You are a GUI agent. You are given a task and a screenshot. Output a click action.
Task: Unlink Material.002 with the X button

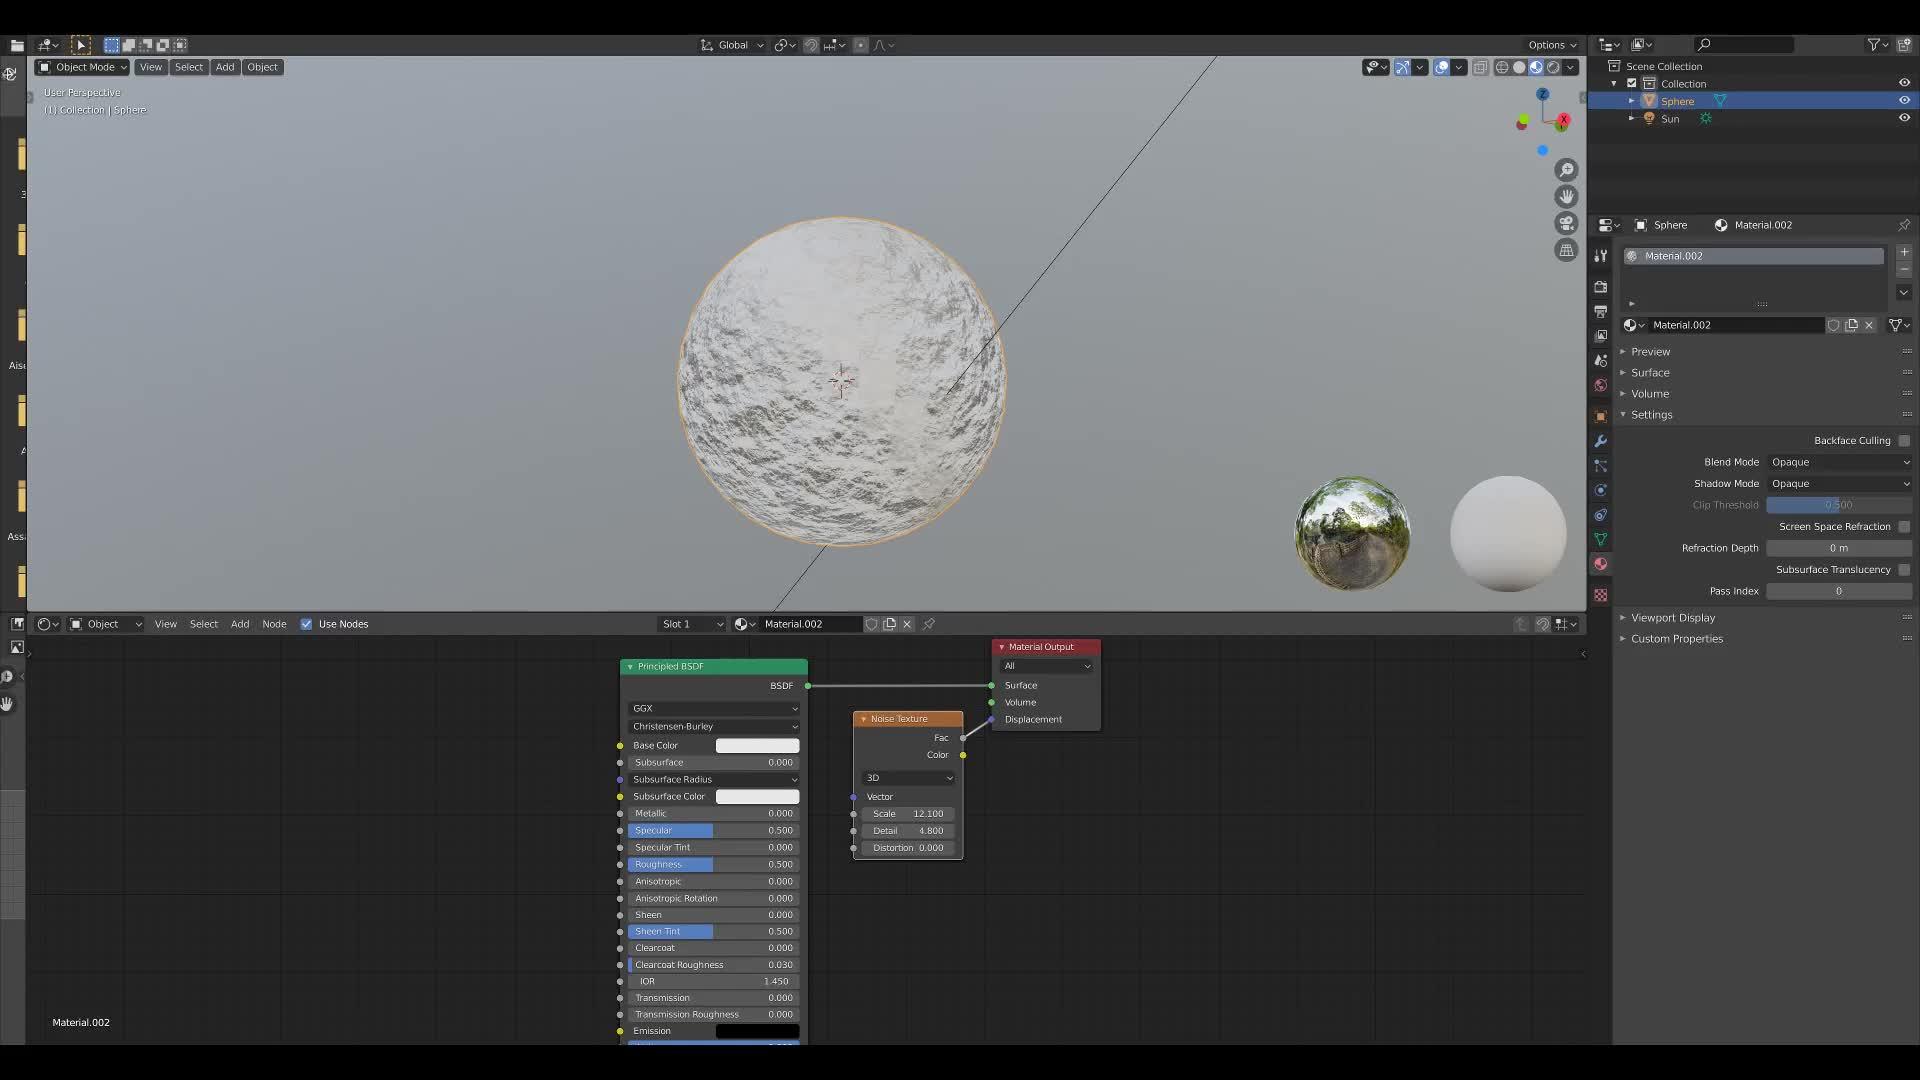pyautogui.click(x=1869, y=325)
